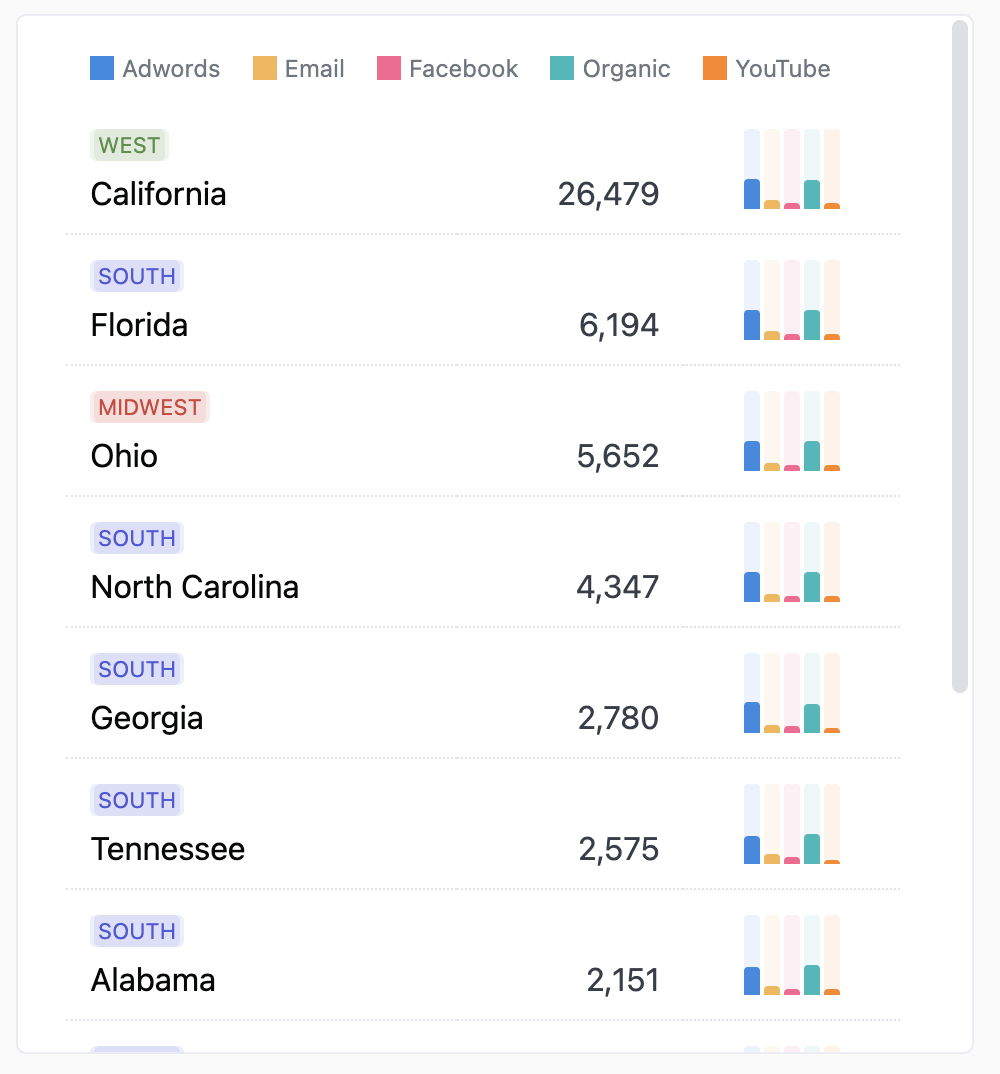Click Tennessee state name

pos(168,849)
